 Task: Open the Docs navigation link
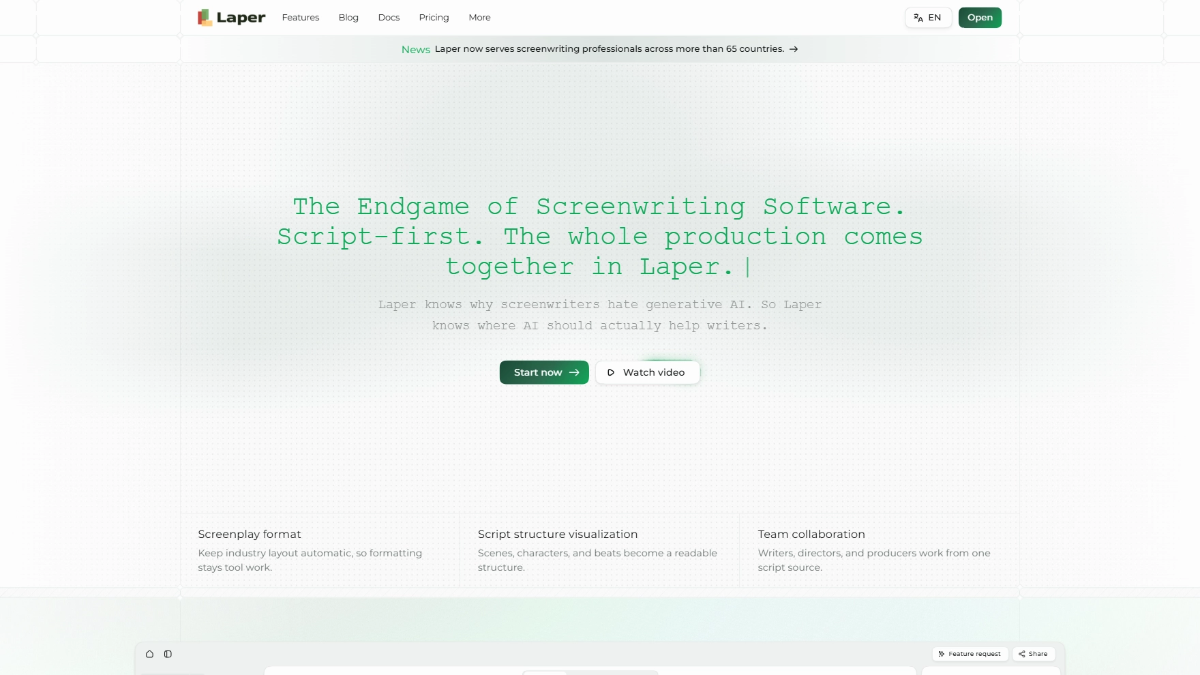pos(389,18)
